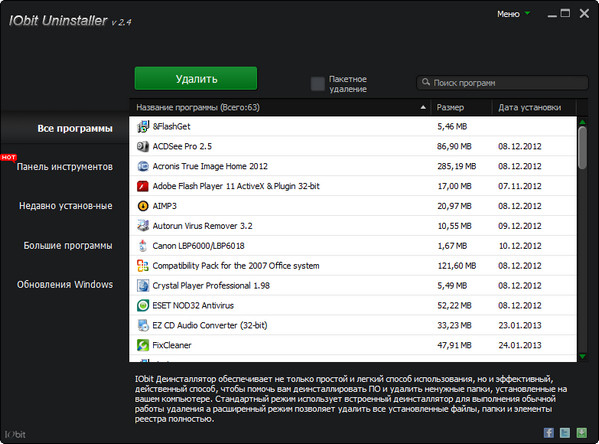Screen dimensions: 599x444
Task: Select the 8FlashGet row name
Action: pyautogui.click(x=172, y=126)
